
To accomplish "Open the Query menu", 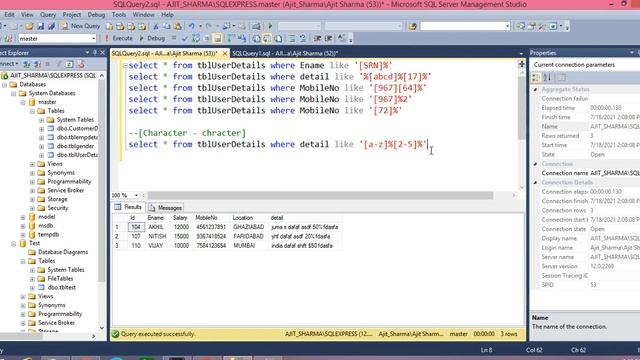I will point(48,15).
